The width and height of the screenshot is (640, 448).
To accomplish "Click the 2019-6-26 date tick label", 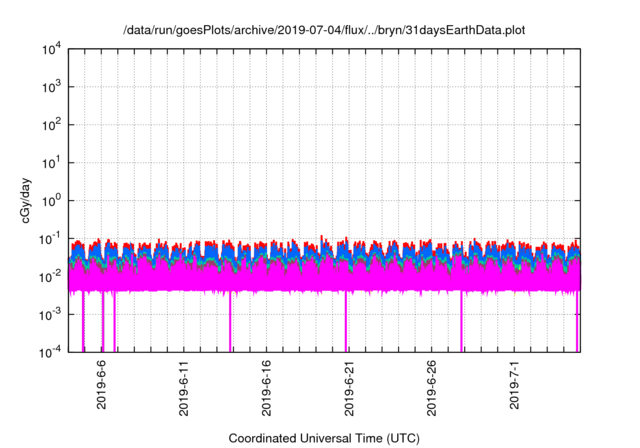I will pyautogui.click(x=431, y=388).
